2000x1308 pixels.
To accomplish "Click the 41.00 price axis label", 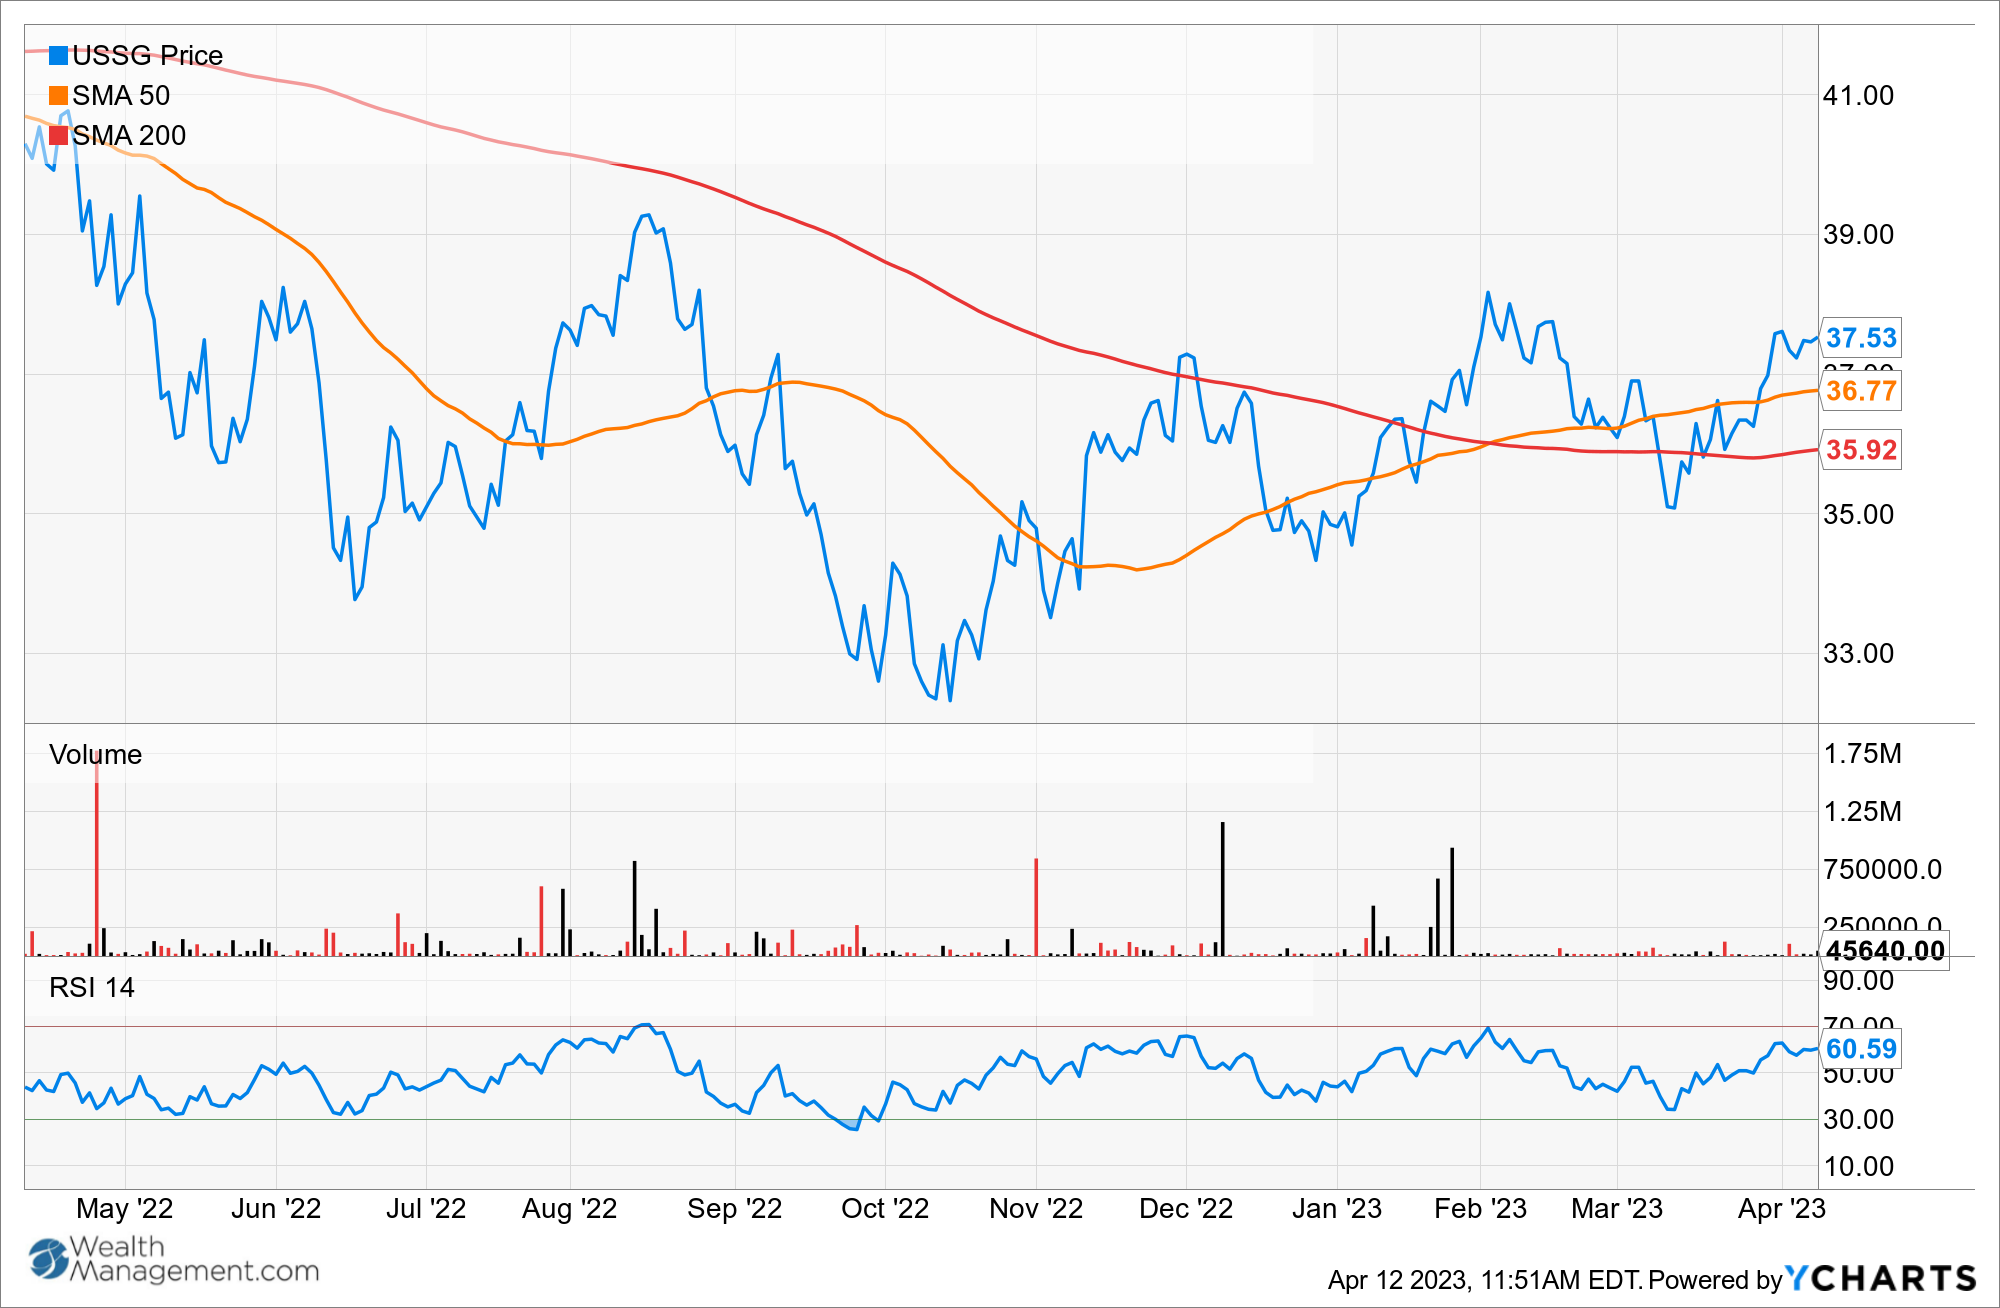I will point(1857,96).
